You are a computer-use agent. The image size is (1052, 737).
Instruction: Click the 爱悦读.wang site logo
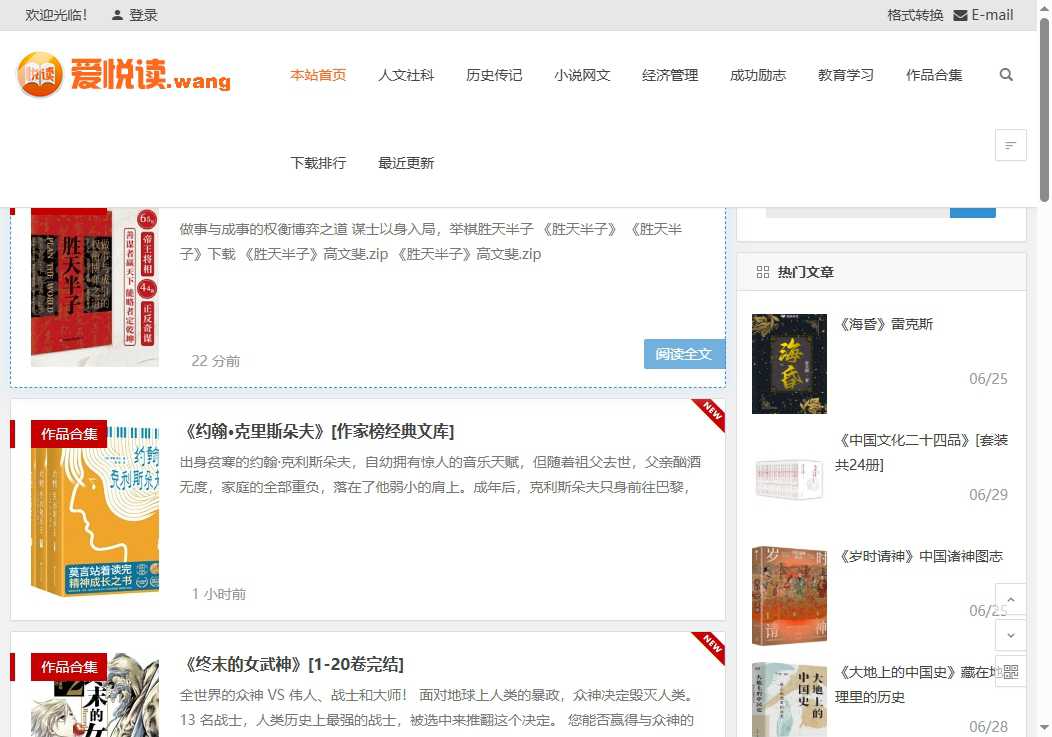[x=123, y=75]
